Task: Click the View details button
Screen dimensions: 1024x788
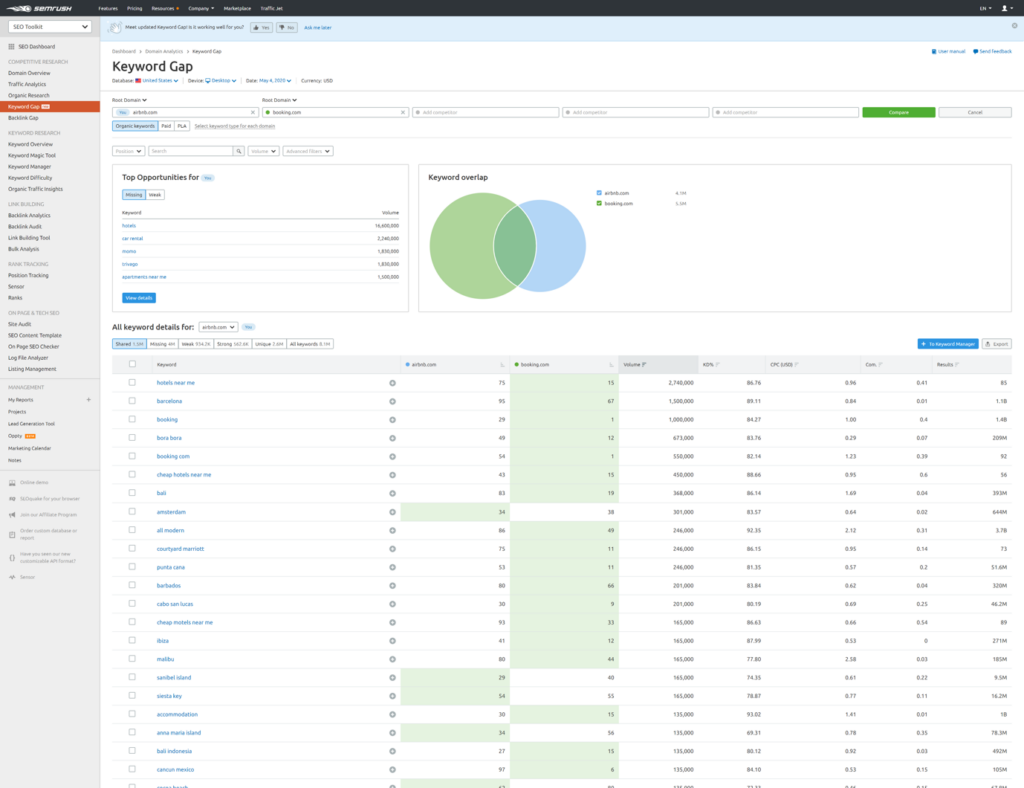Action: coord(139,298)
